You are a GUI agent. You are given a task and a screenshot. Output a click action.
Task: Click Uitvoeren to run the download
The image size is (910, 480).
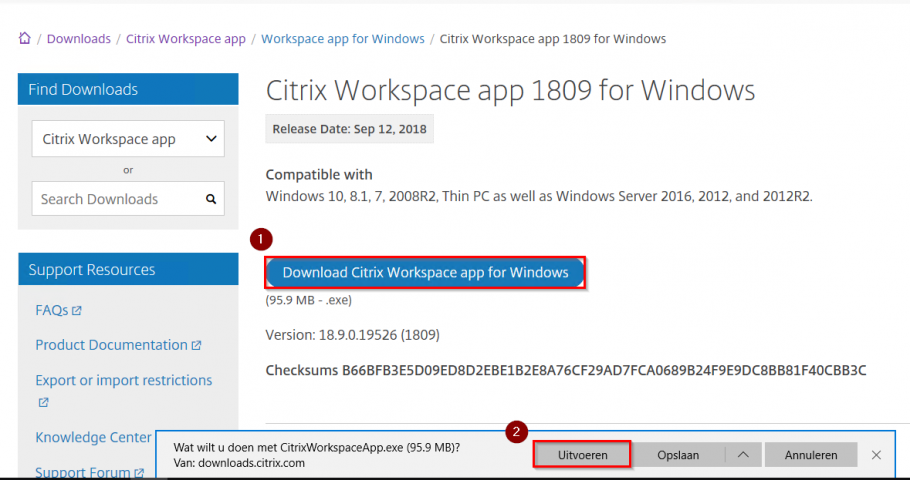(582, 454)
